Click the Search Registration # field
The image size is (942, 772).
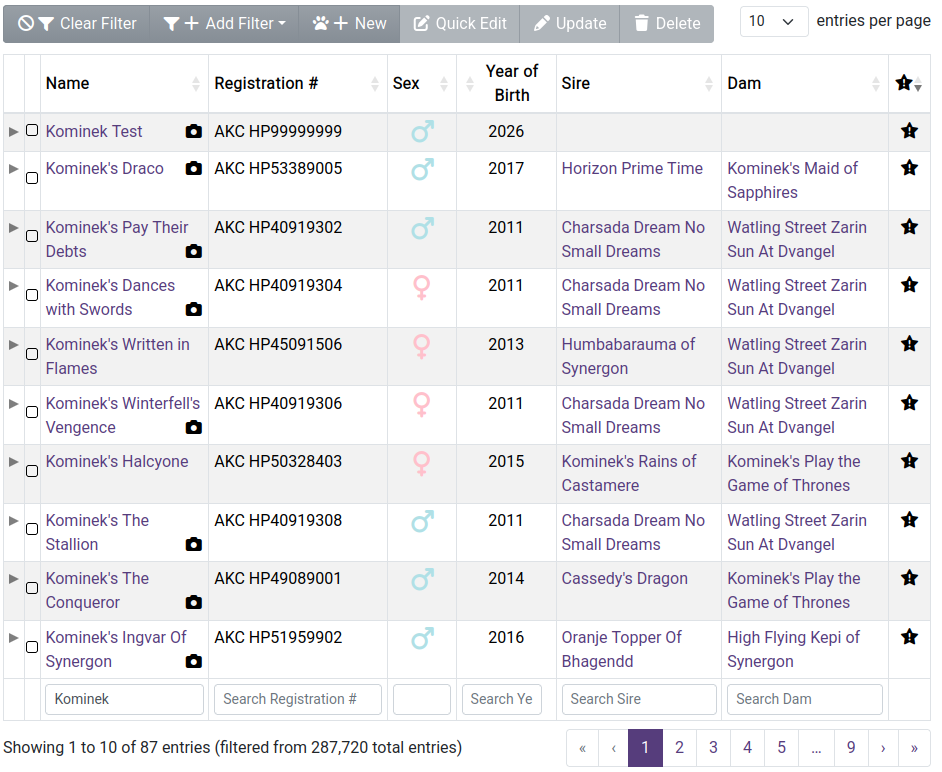tap(298, 699)
